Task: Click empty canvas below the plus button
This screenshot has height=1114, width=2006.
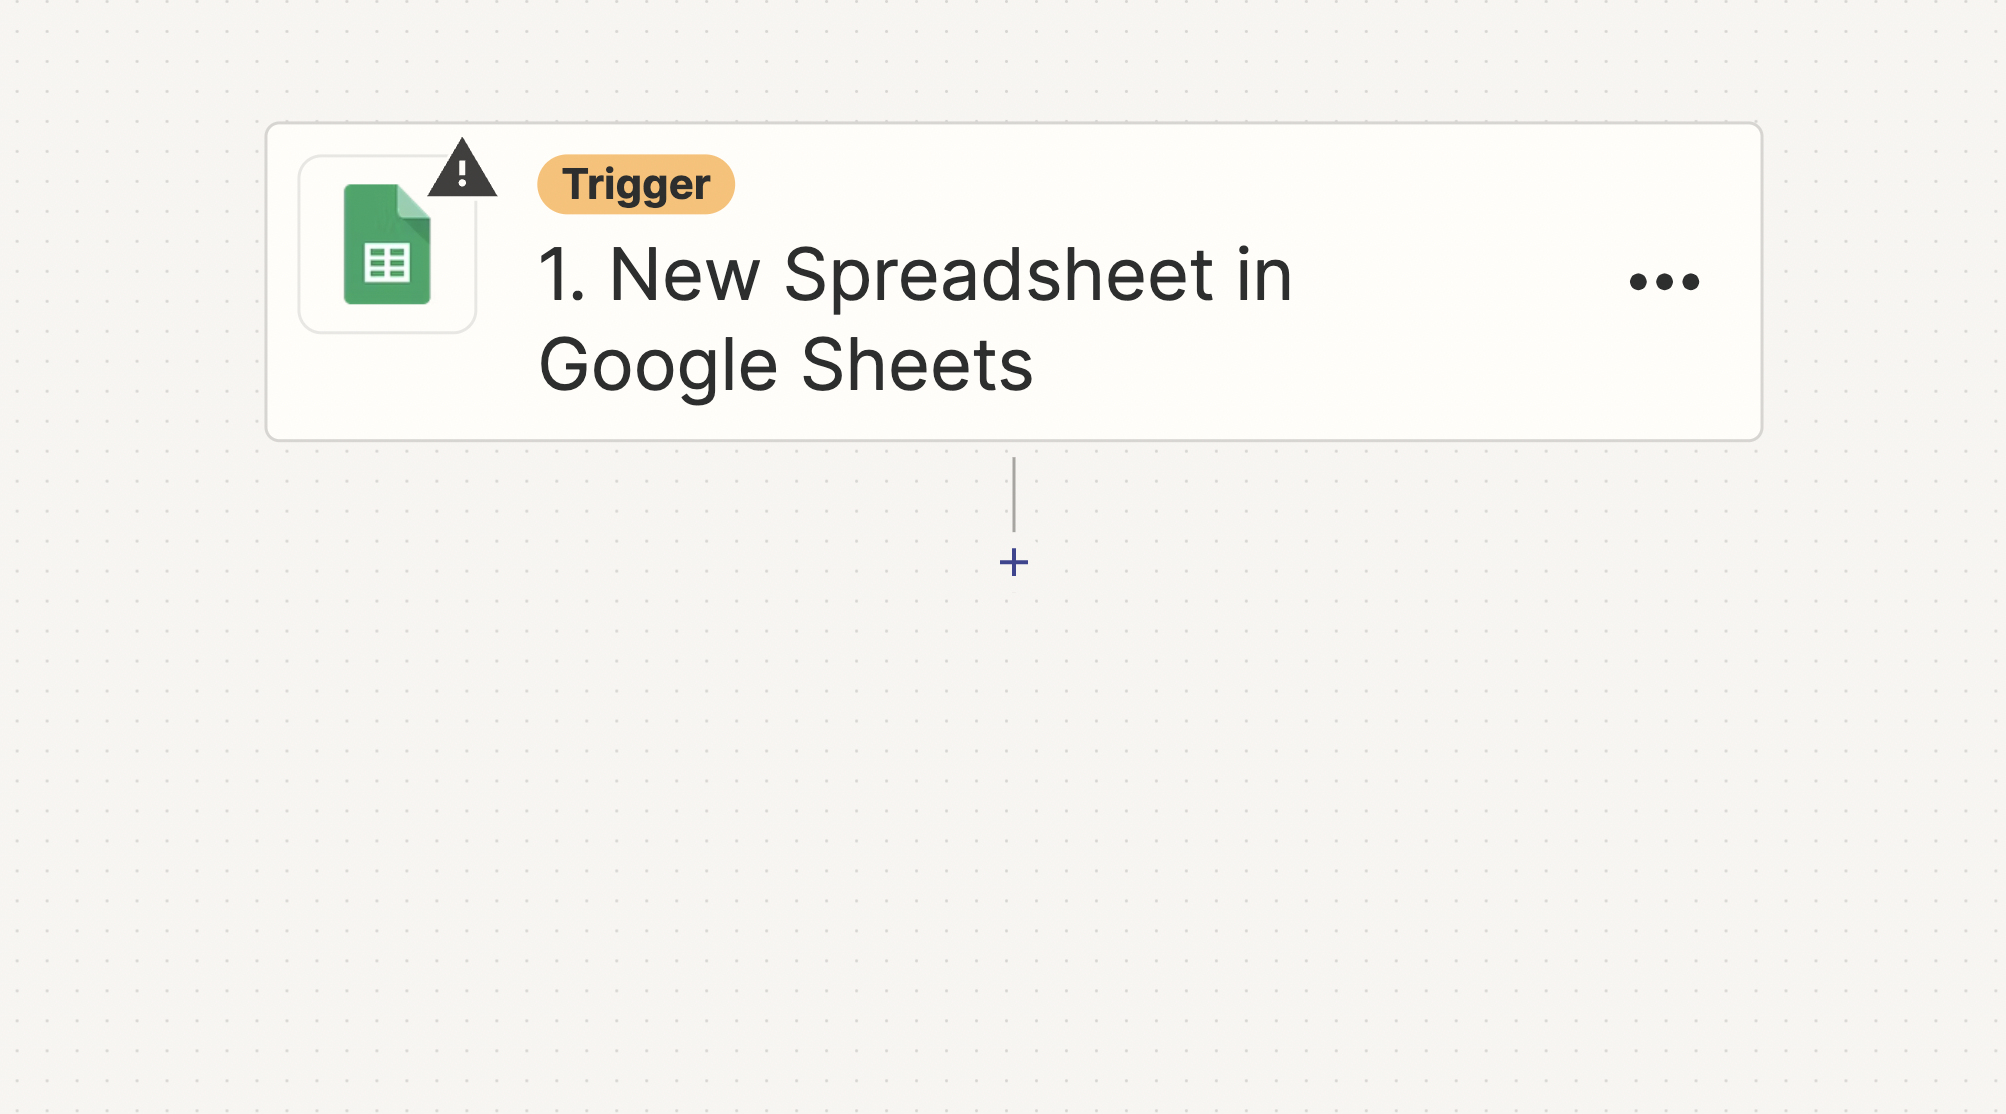Action: (x=1013, y=800)
